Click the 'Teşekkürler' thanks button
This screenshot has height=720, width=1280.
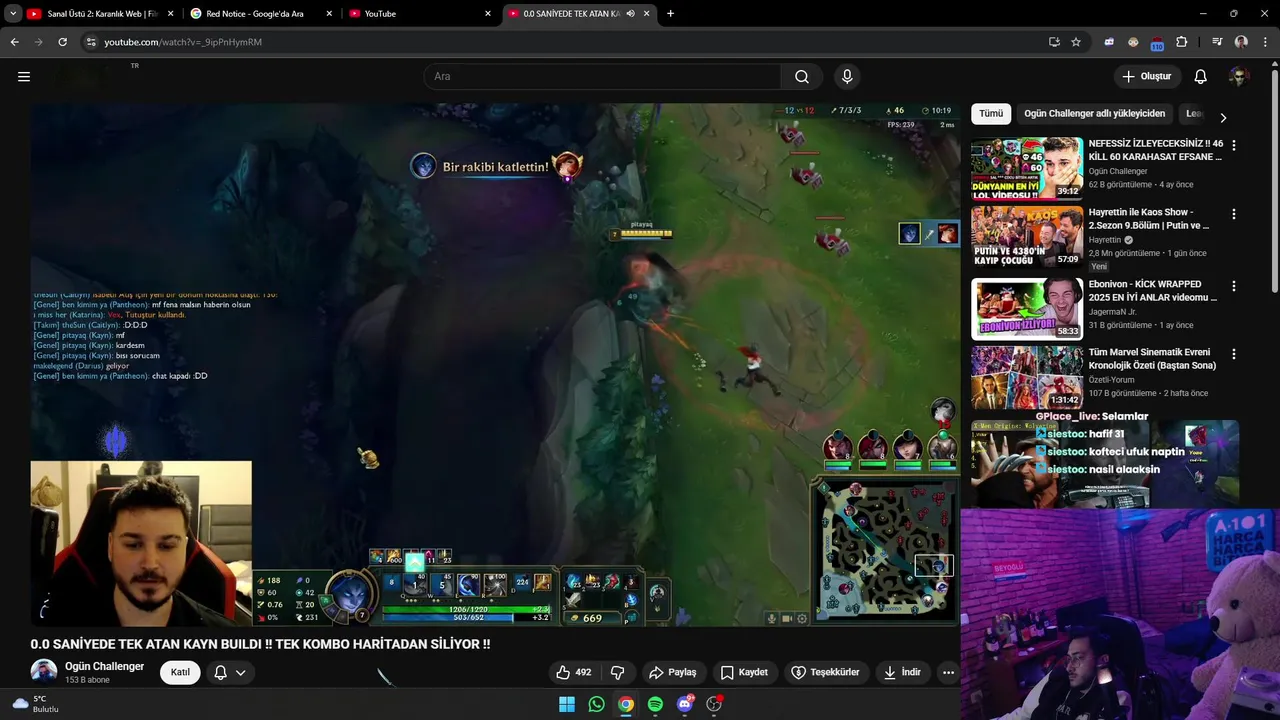click(826, 672)
